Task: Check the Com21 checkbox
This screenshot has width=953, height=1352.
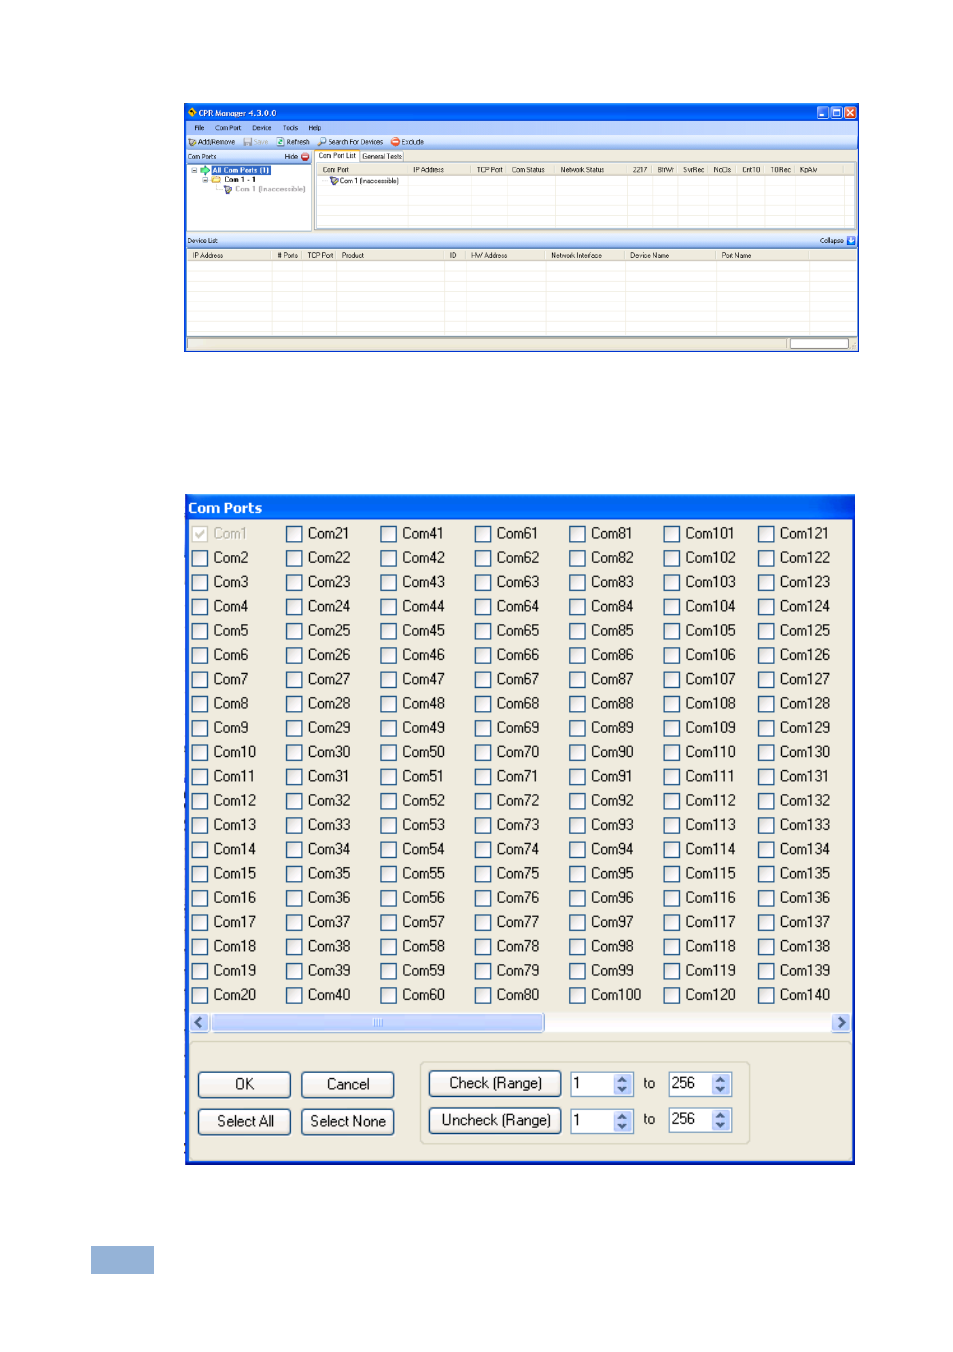Action: click(294, 534)
